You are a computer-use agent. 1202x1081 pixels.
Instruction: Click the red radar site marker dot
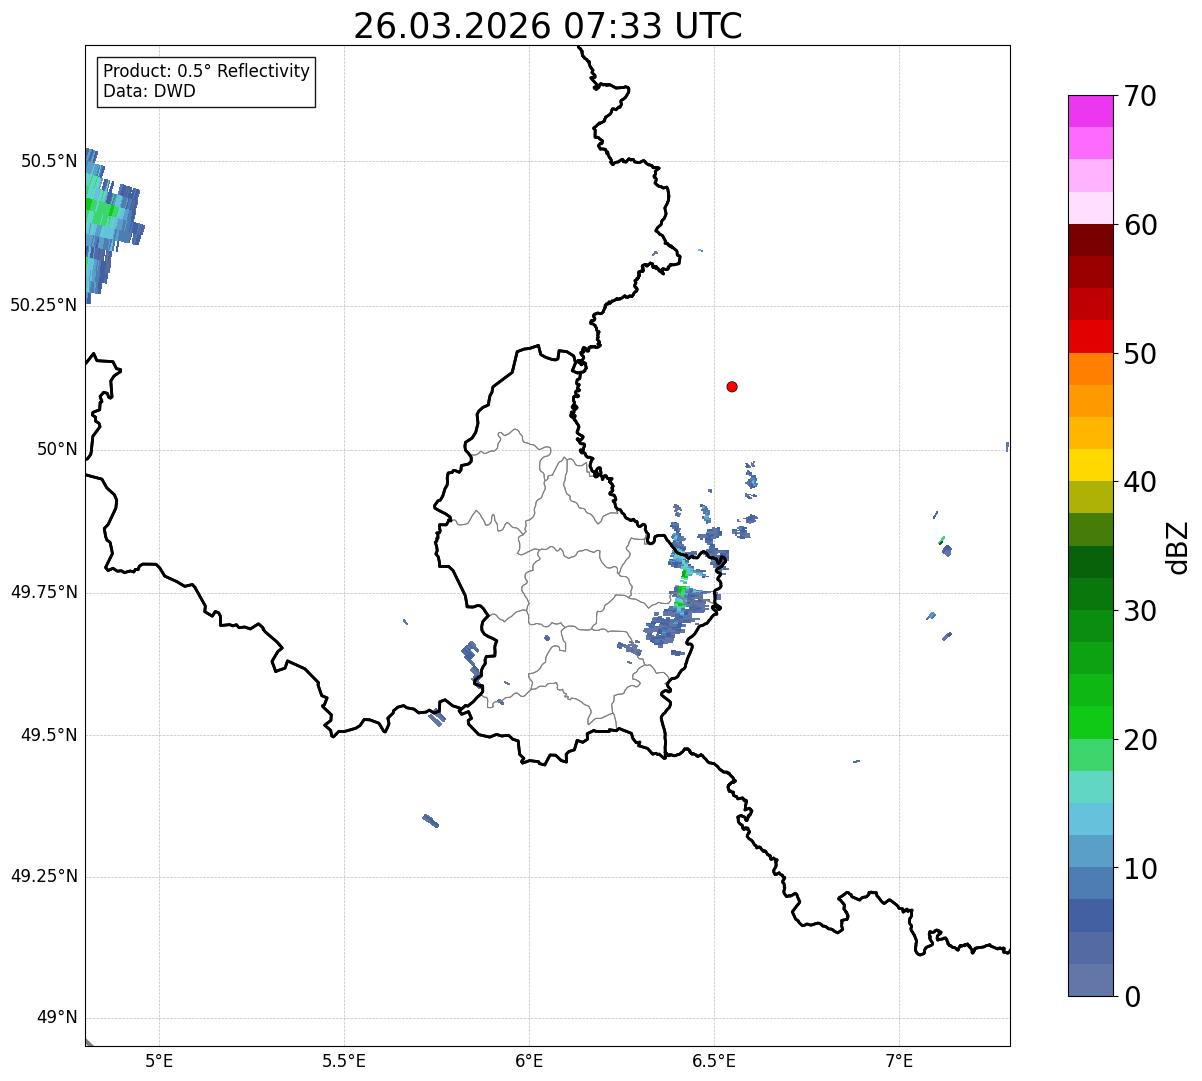click(732, 386)
